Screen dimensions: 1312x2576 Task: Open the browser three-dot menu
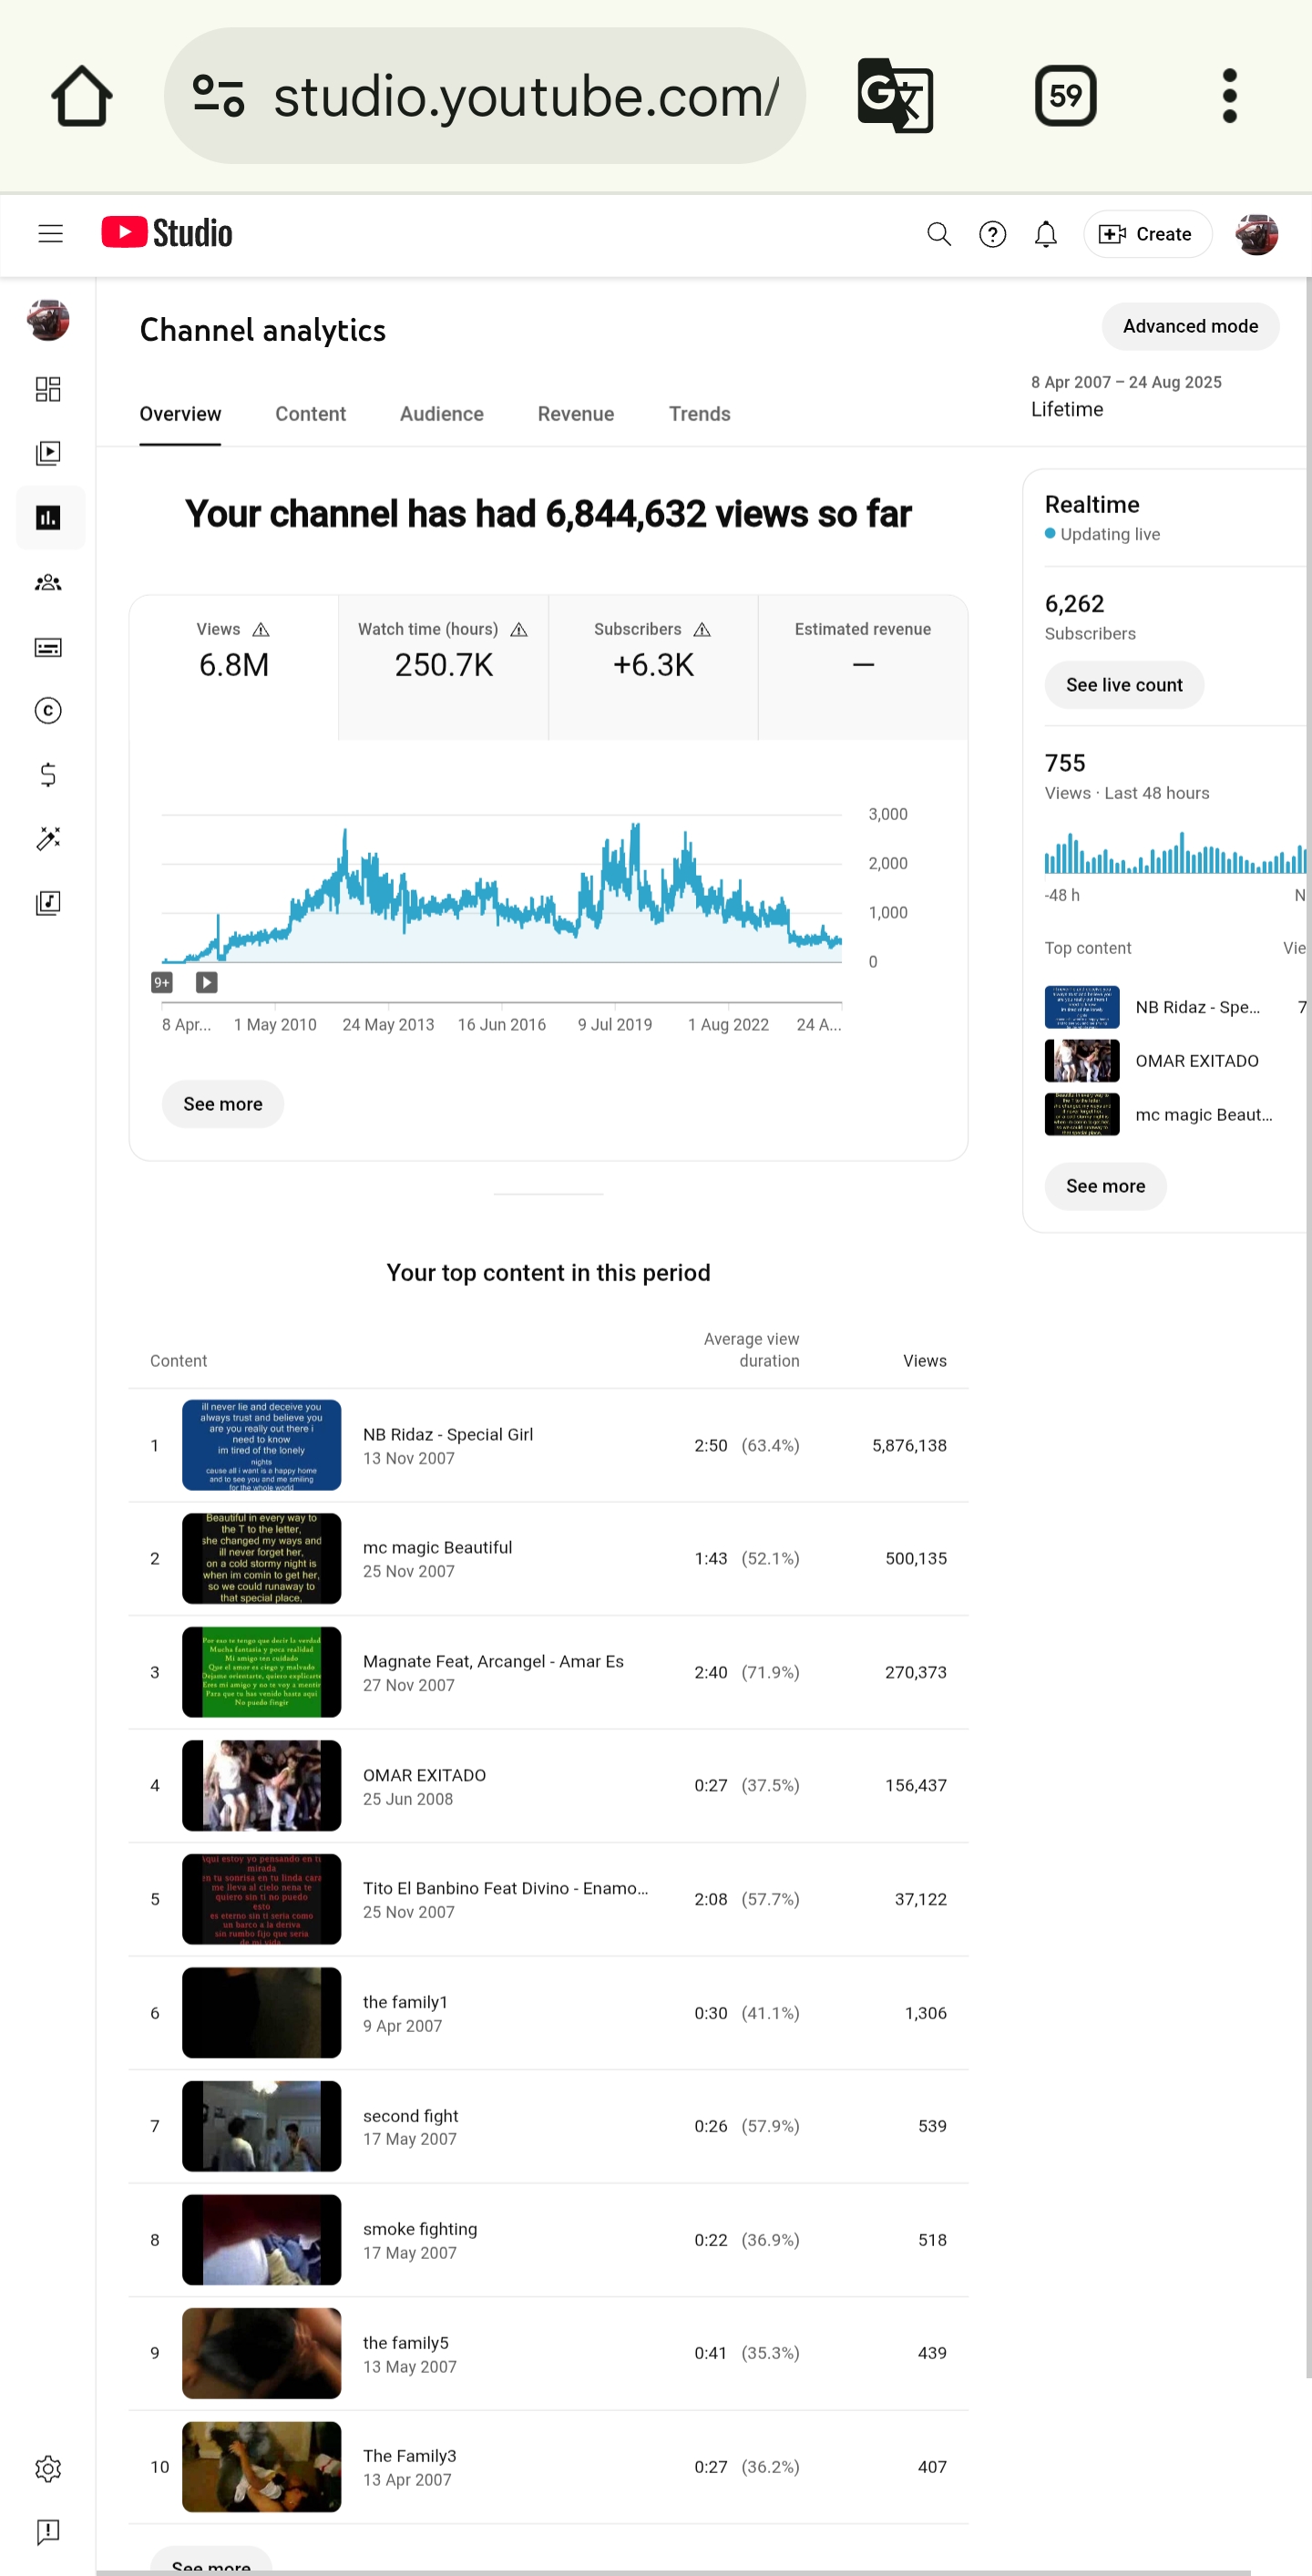1230,96
